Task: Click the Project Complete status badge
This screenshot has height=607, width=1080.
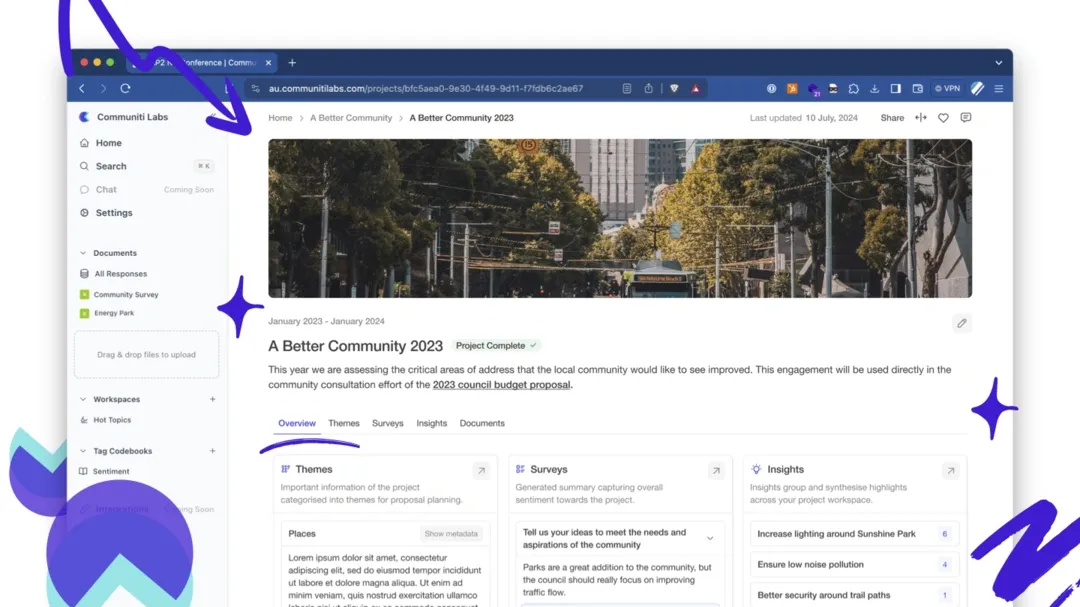Action: (x=496, y=346)
